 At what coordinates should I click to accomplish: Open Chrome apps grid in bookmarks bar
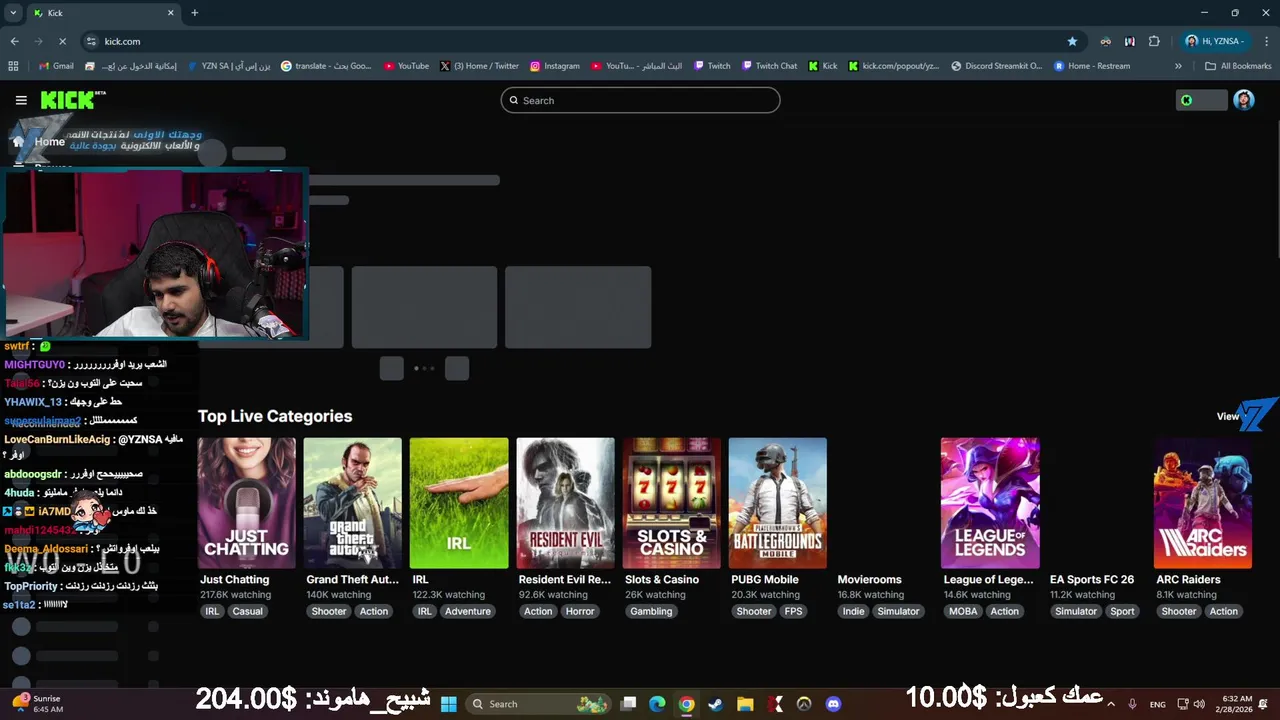point(13,66)
